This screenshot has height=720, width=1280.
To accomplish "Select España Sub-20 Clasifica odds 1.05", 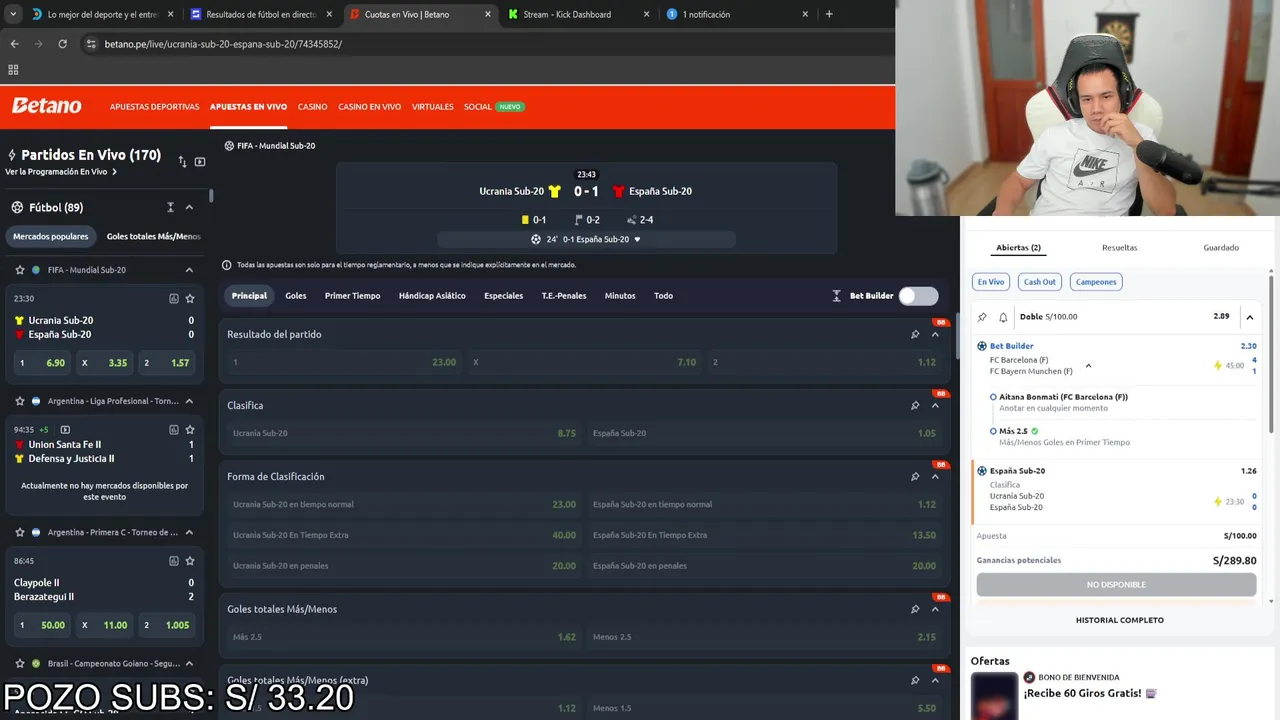I will pyautogui.click(x=764, y=433).
